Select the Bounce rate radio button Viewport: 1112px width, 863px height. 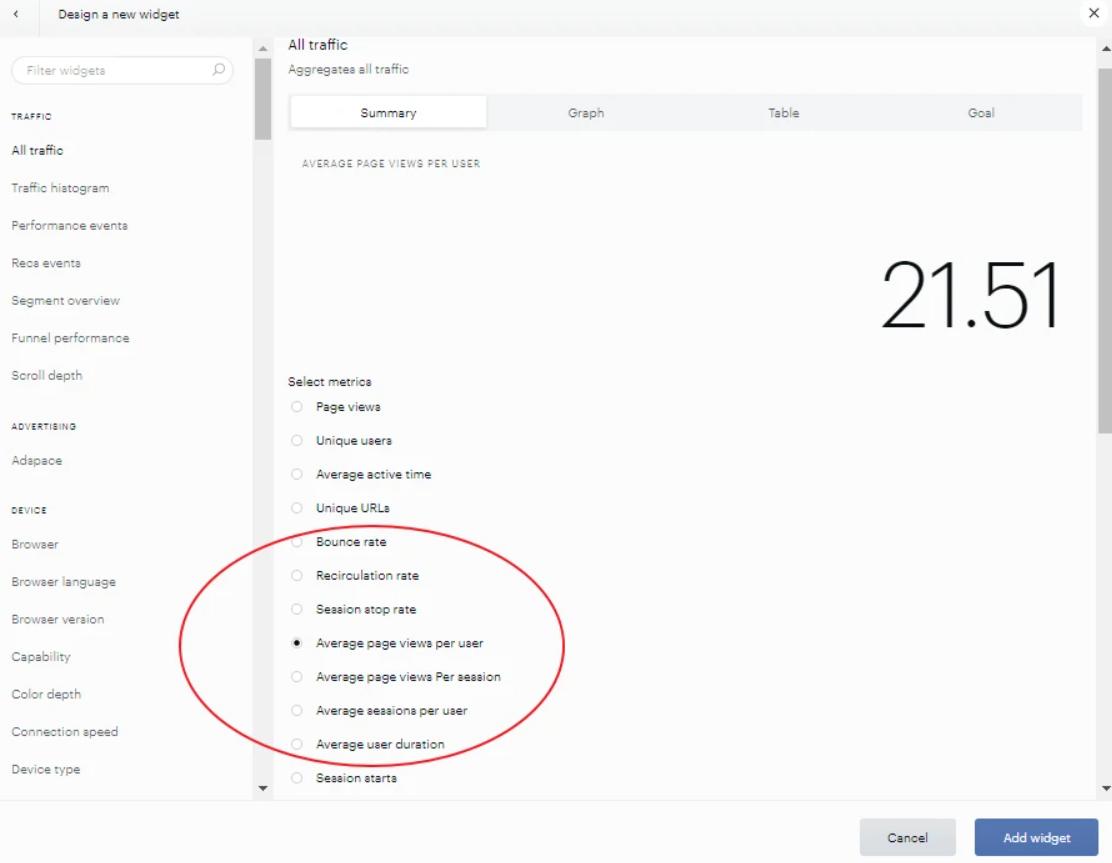point(297,542)
